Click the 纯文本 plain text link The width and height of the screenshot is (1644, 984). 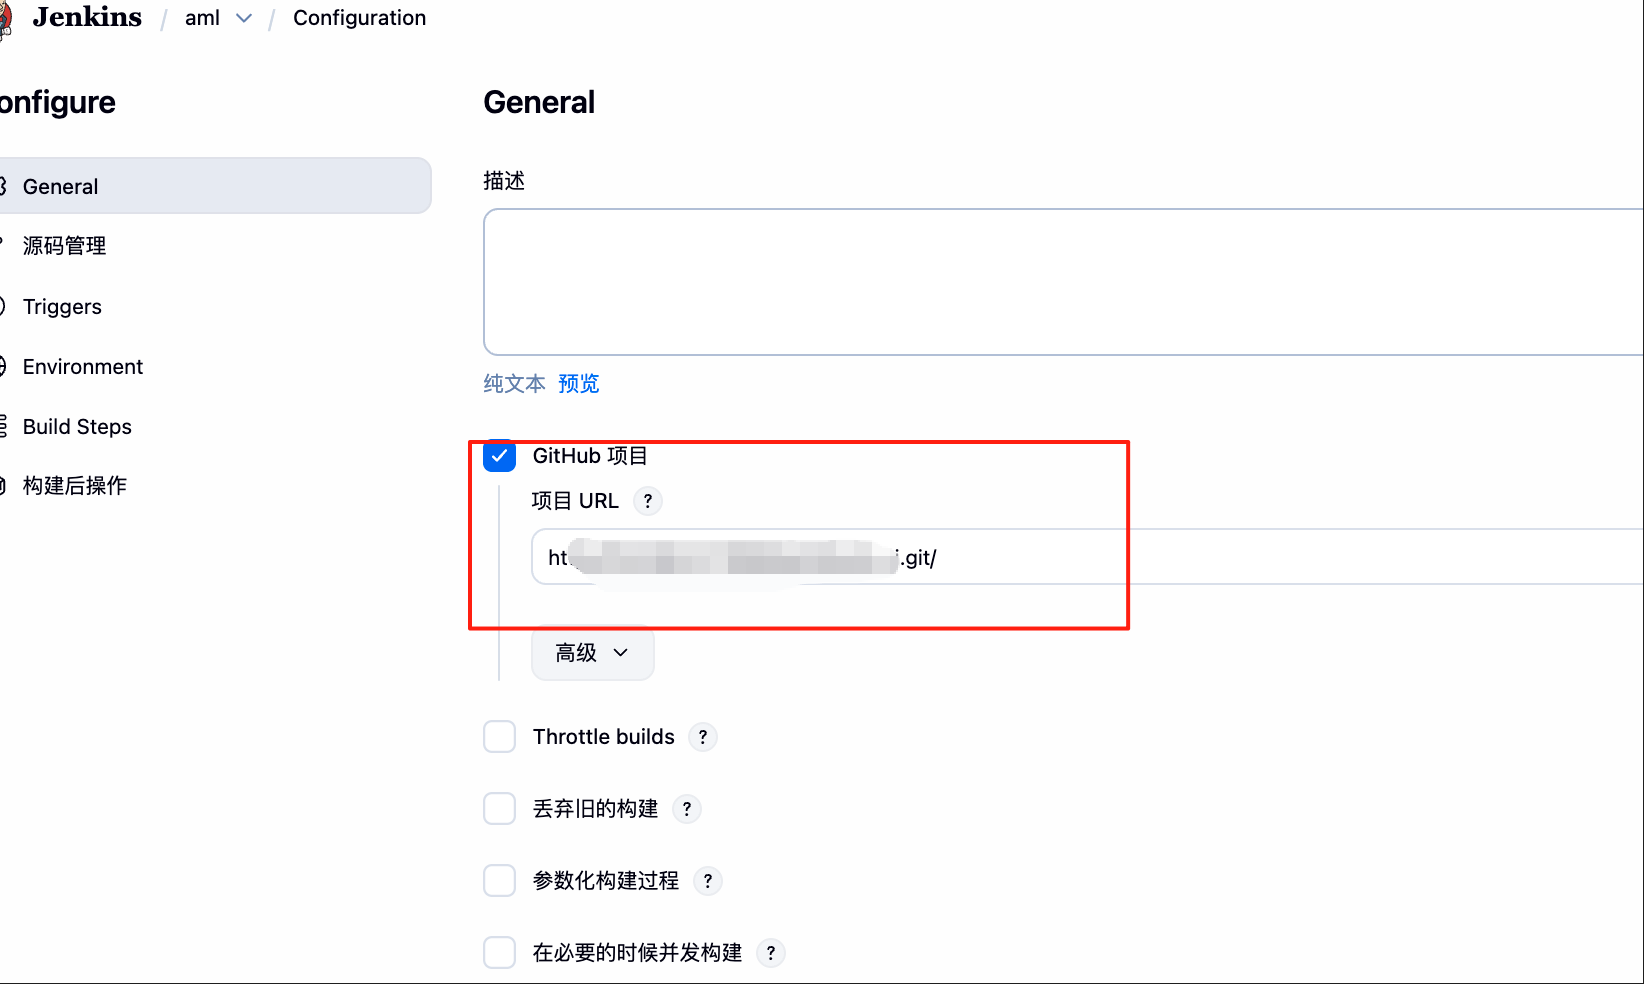tap(514, 384)
